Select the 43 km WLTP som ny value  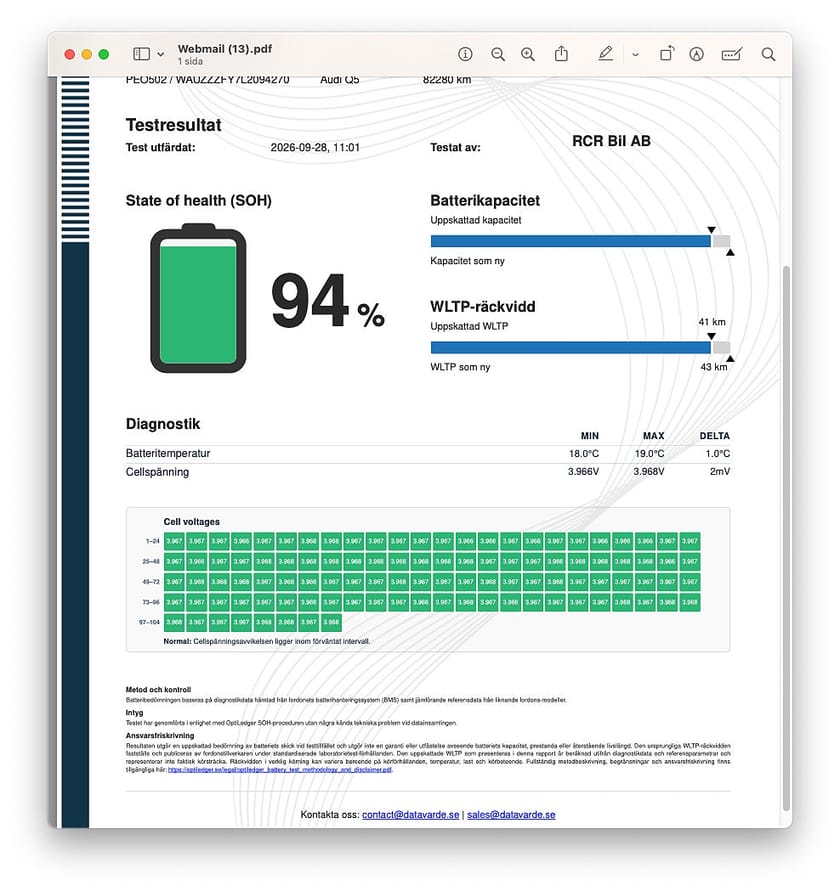(714, 367)
